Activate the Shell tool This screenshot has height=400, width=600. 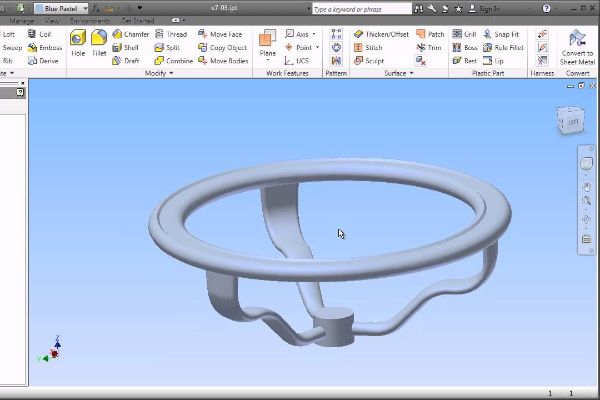coord(125,47)
